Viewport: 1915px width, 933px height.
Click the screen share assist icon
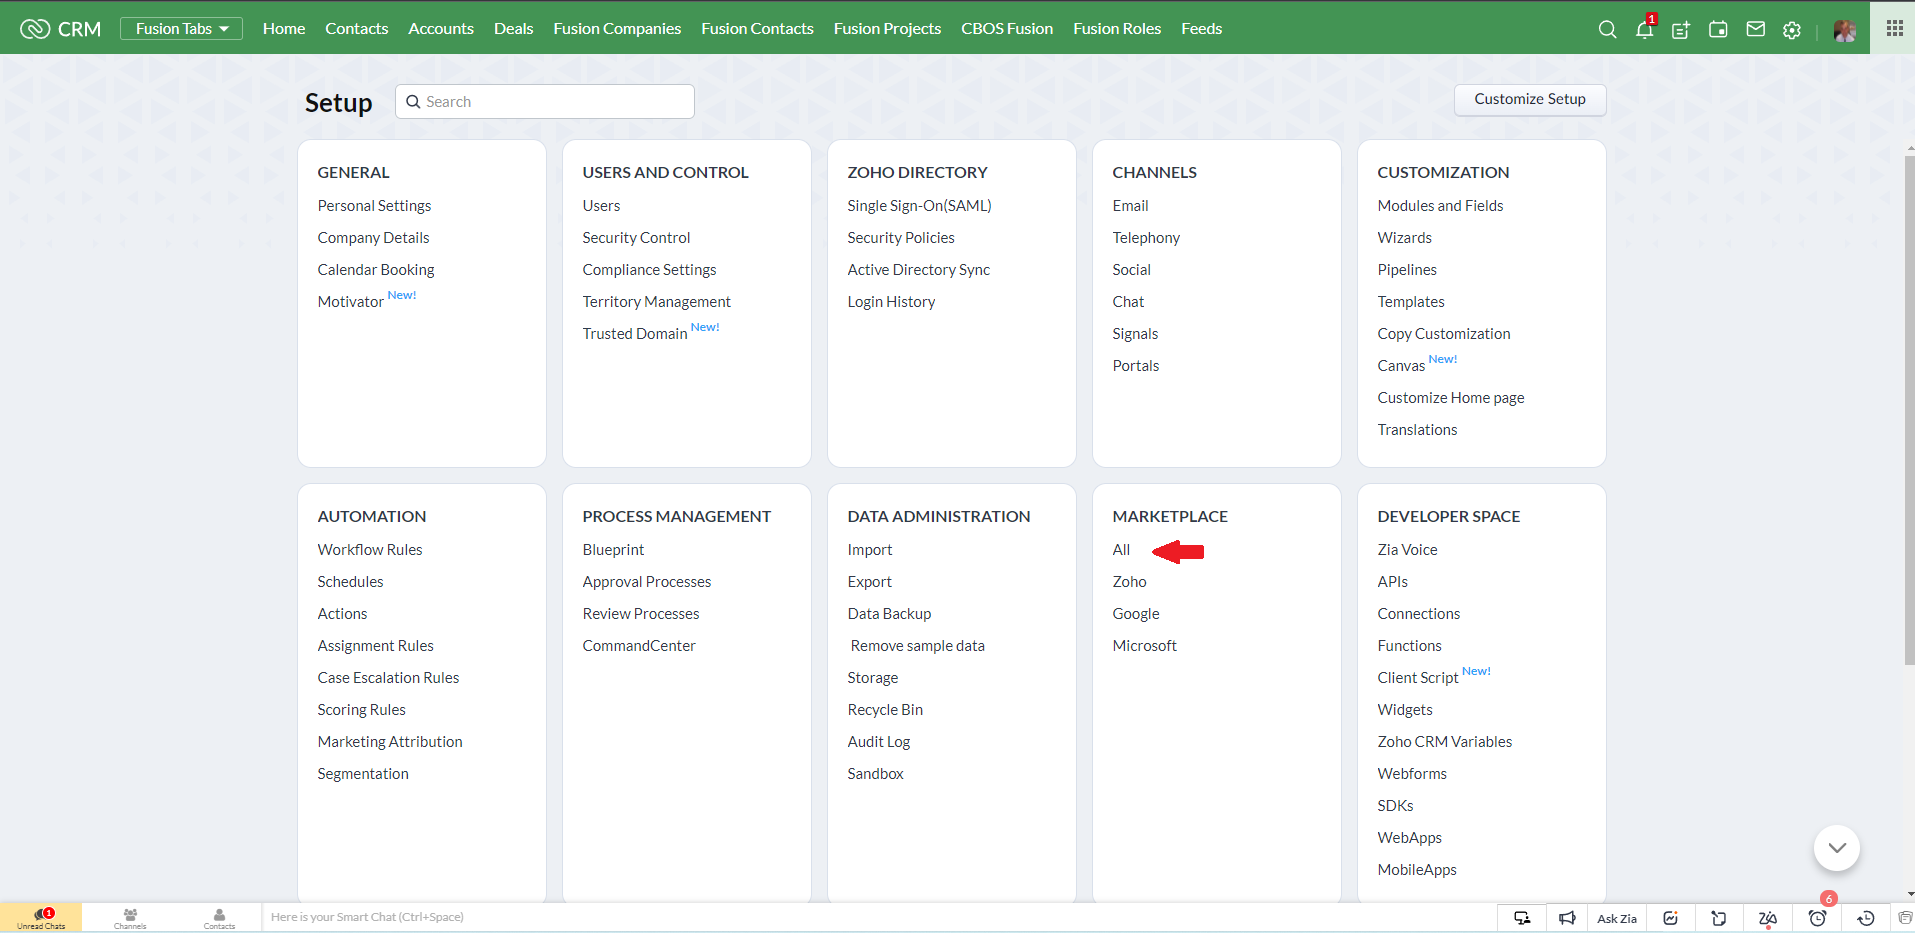click(1522, 918)
